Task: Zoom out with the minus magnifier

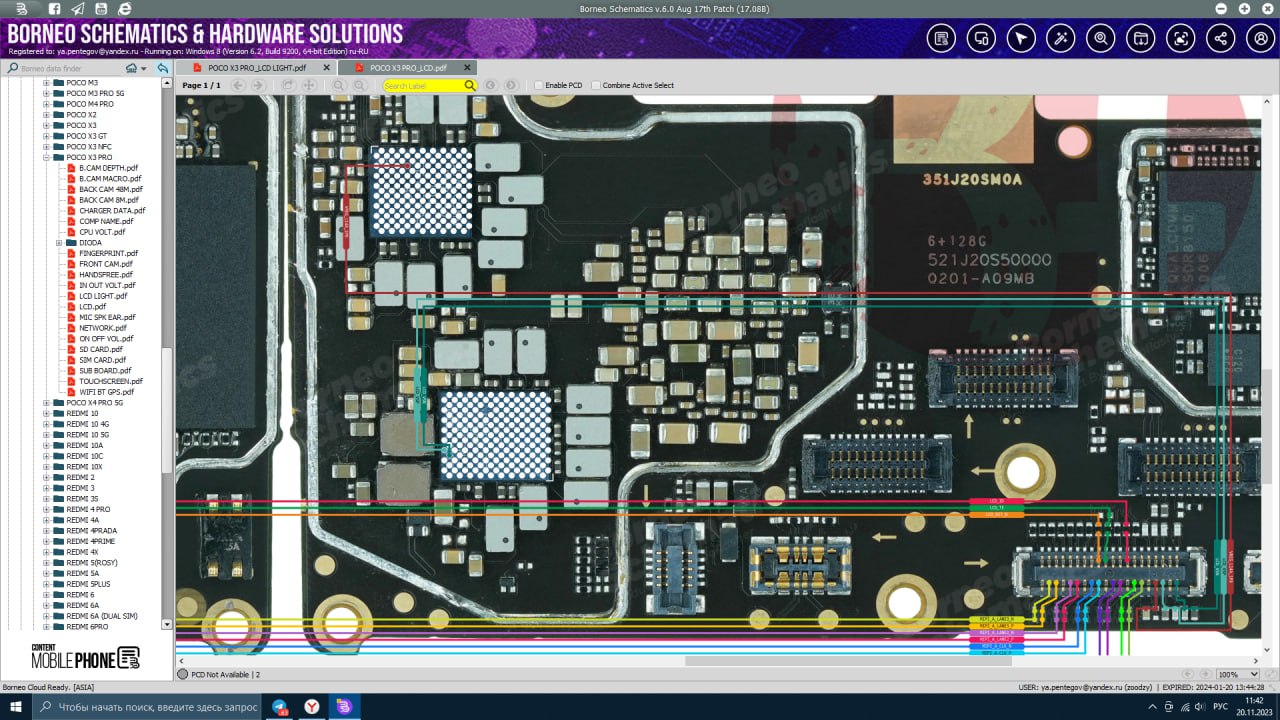Action: [x=339, y=85]
